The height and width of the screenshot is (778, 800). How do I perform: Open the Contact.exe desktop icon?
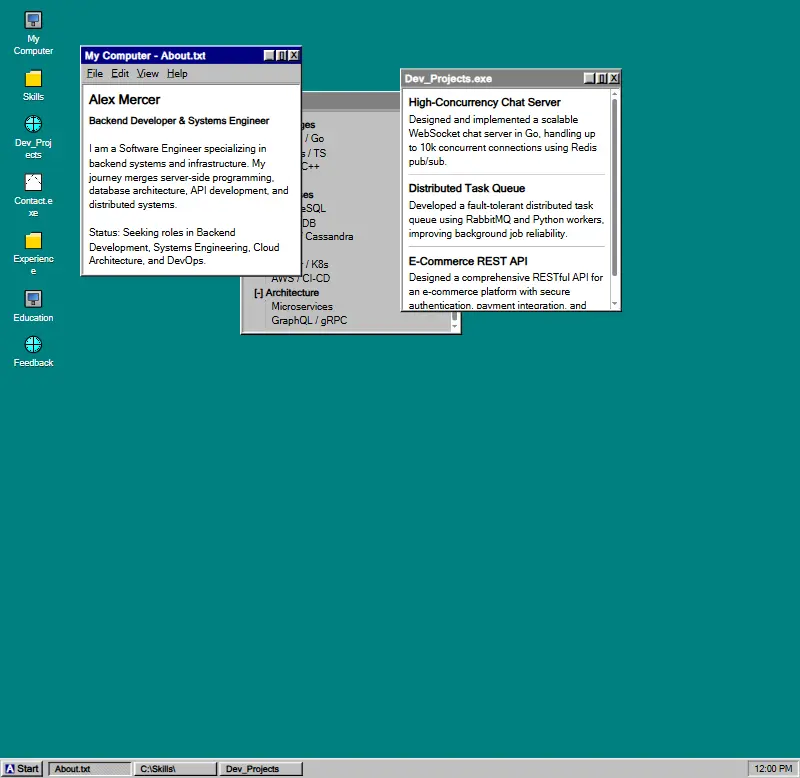coord(33,195)
